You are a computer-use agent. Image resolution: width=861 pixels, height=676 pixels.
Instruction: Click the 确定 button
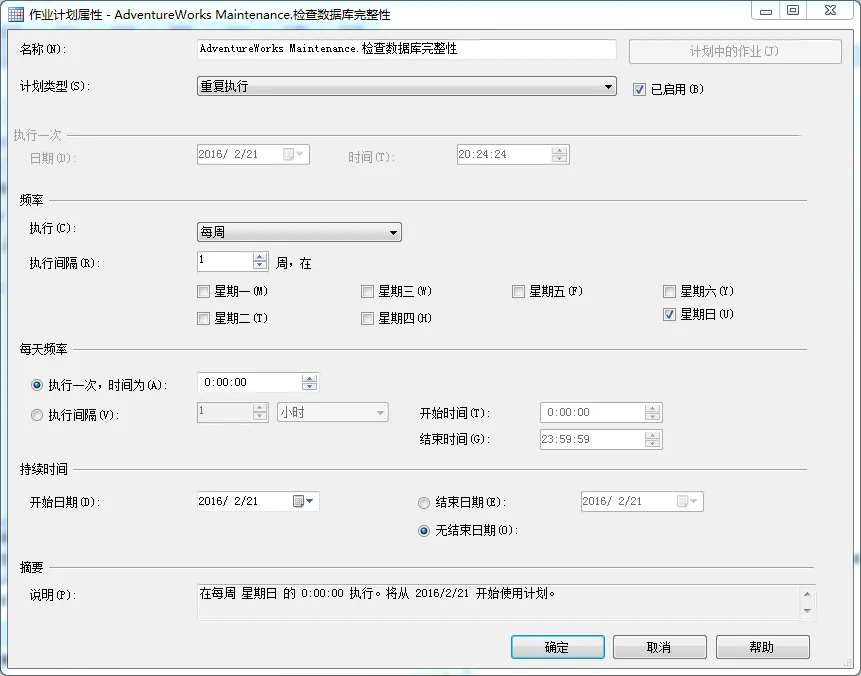[x=557, y=647]
